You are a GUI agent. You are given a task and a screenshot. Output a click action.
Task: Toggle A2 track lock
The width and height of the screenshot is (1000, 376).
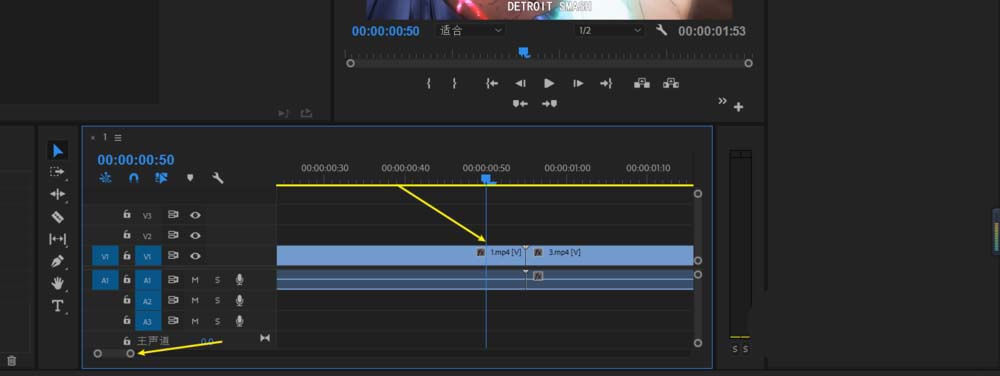point(127,300)
